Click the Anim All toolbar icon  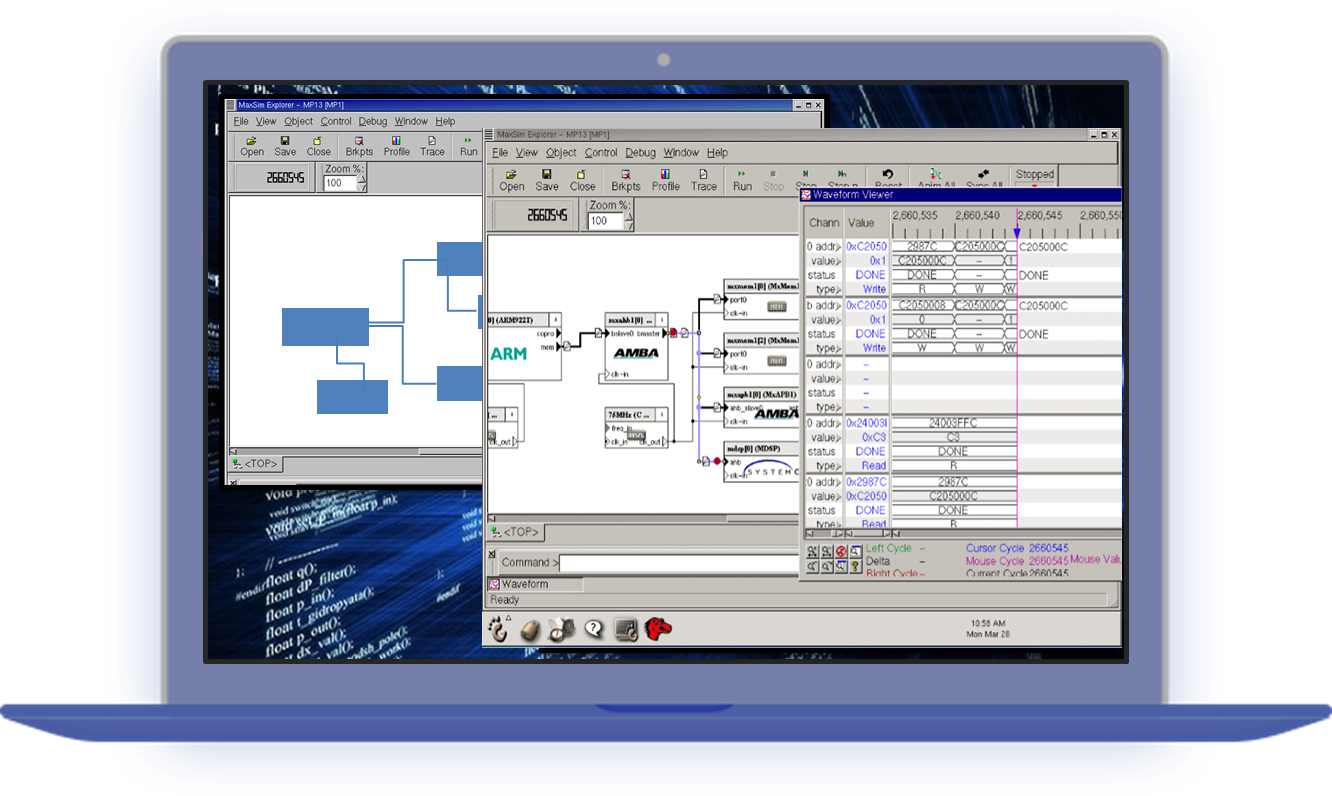(x=936, y=178)
